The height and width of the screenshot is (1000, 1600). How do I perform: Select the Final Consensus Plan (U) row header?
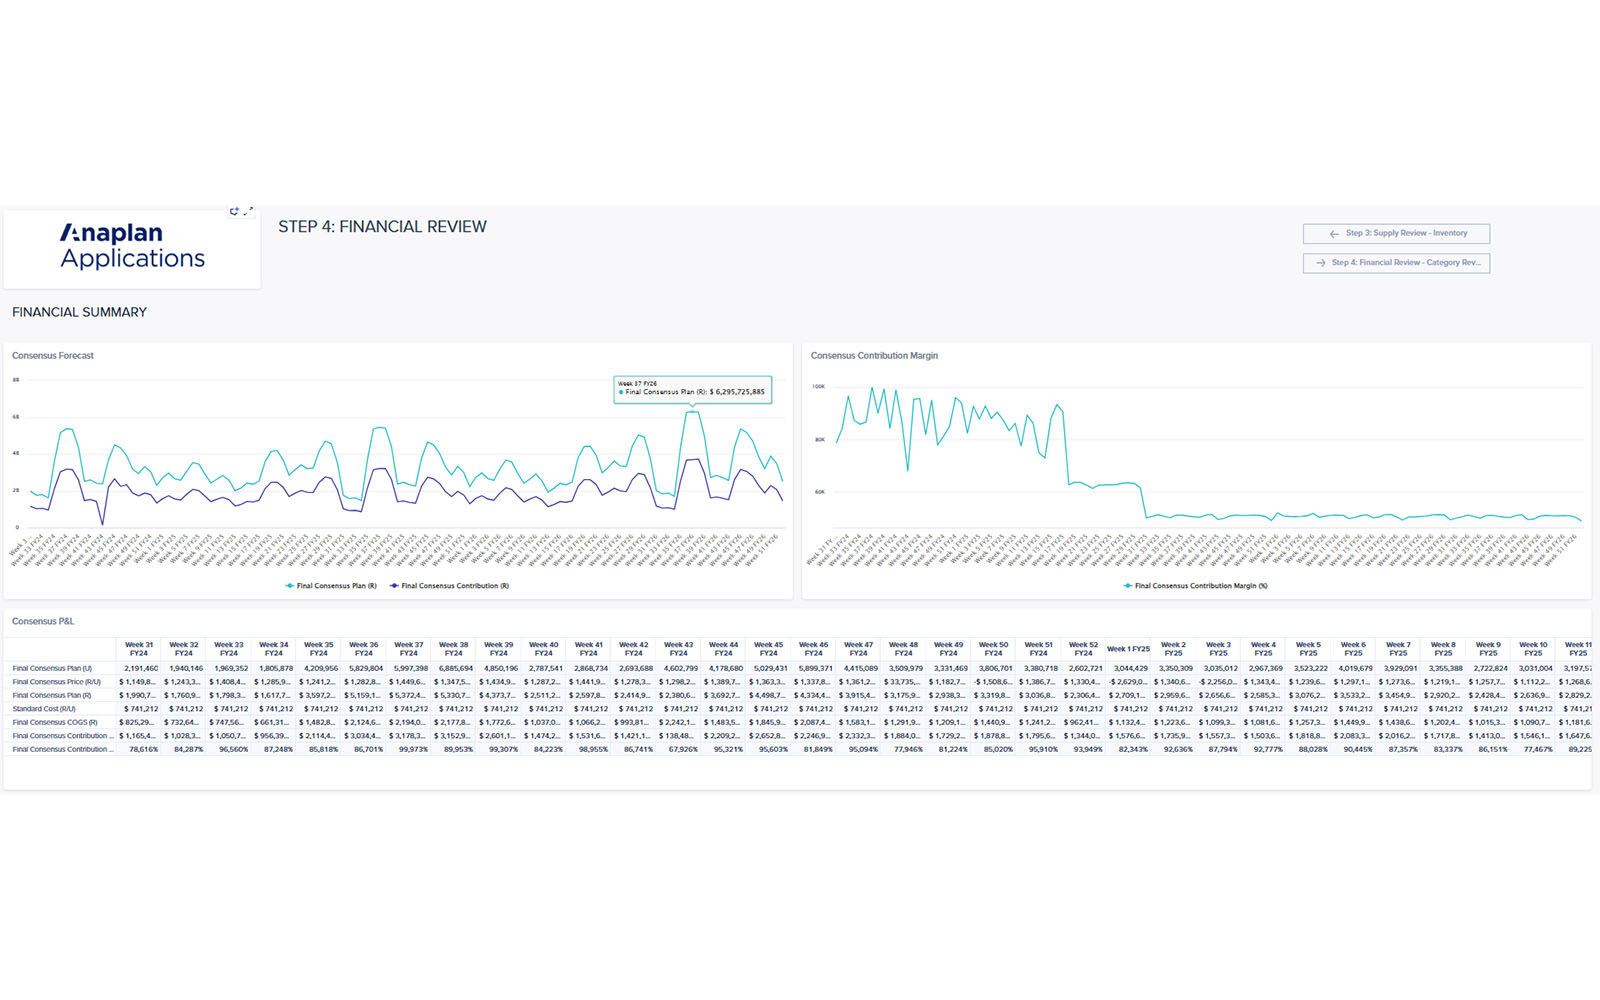tap(52, 668)
